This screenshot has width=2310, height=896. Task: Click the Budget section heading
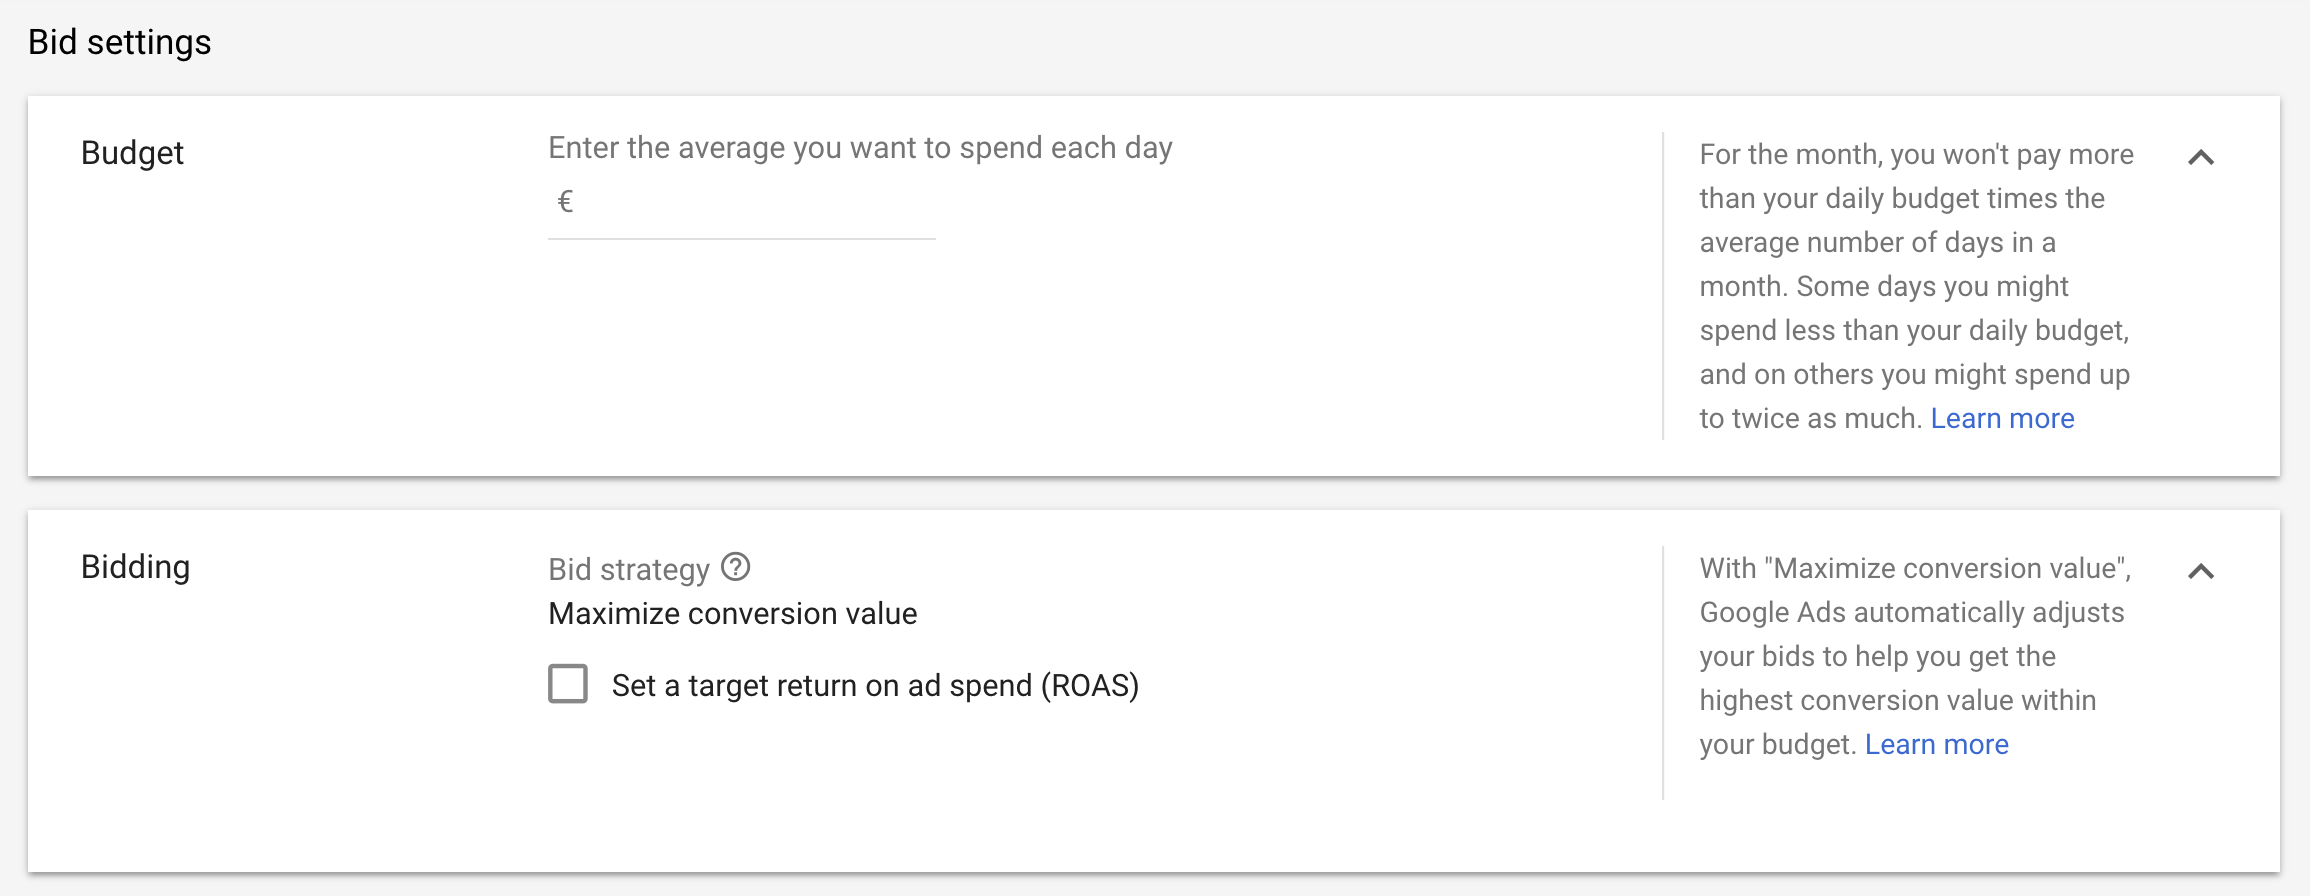pos(132,153)
